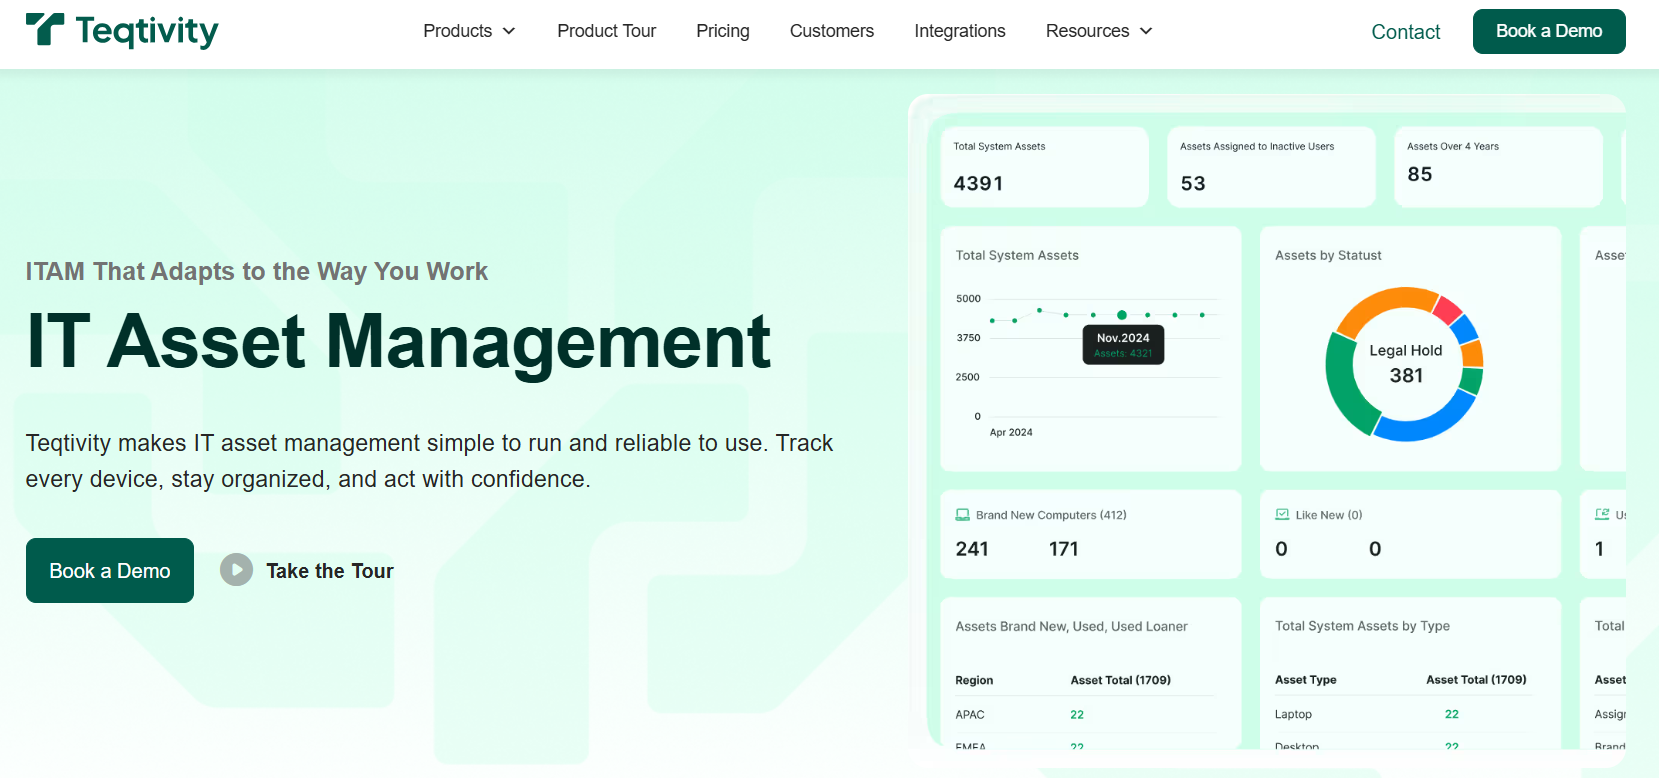Screen dimensions: 1659x778
Task: Click the Asset Type column header
Action: (x=1306, y=680)
